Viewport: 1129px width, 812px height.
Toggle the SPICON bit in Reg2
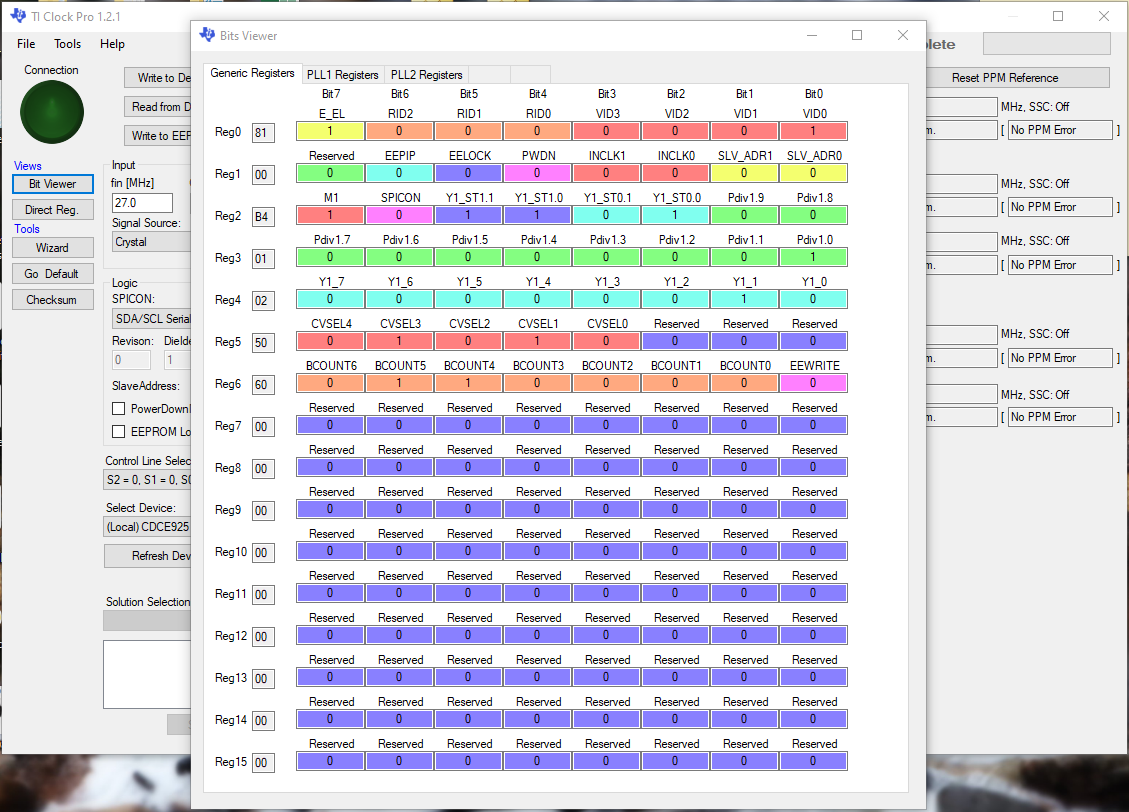(399, 215)
